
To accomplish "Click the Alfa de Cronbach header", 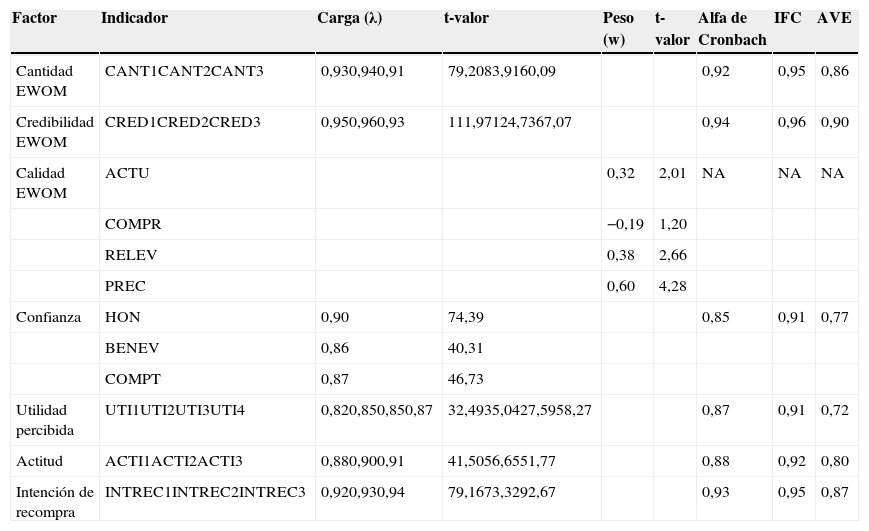I will (x=732, y=29).
